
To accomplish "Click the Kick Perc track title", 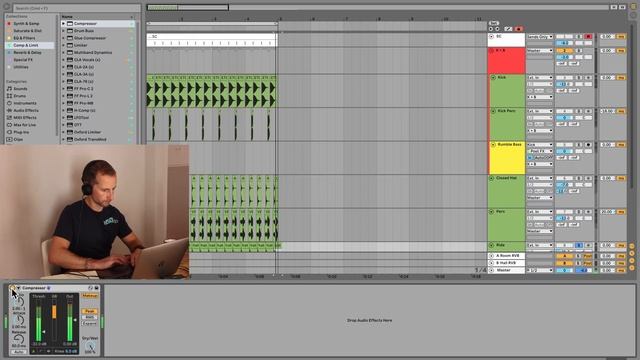I will pos(507,111).
